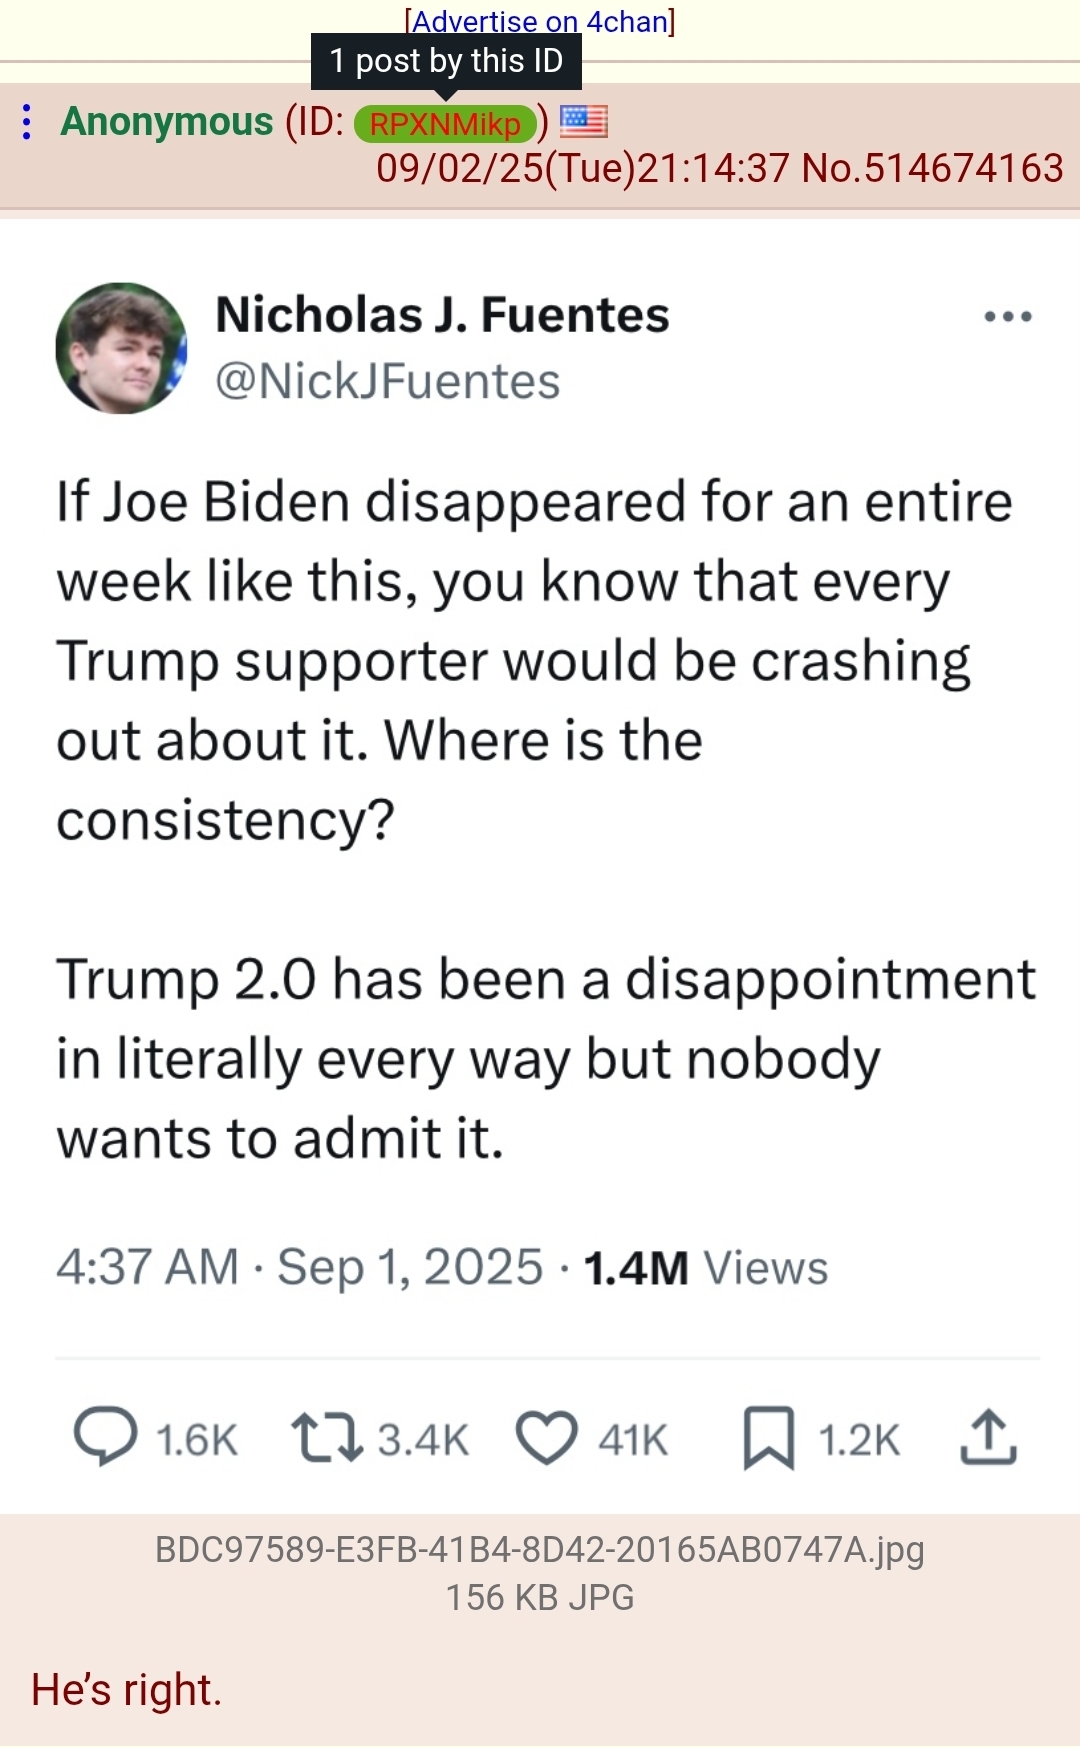Click the tweet text about Joe Biden
Image resolution: width=1080 pixels, height=1748 pixels.
click(534, 660)
